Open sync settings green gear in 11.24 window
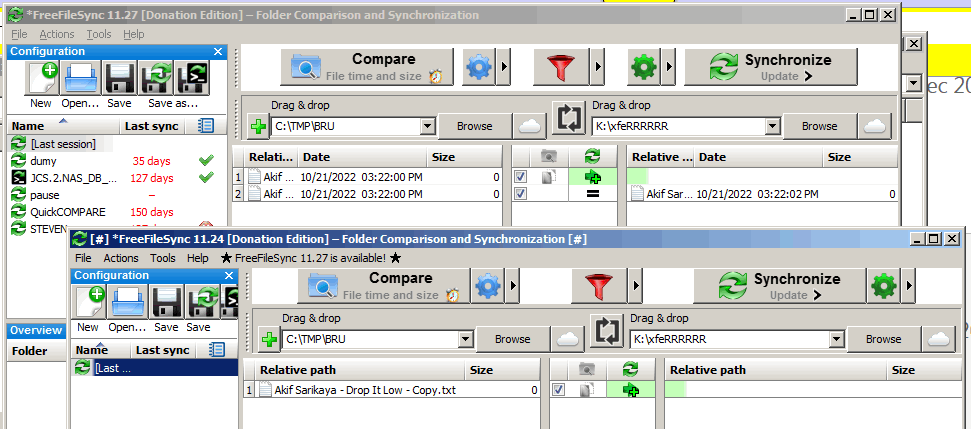 882,286
